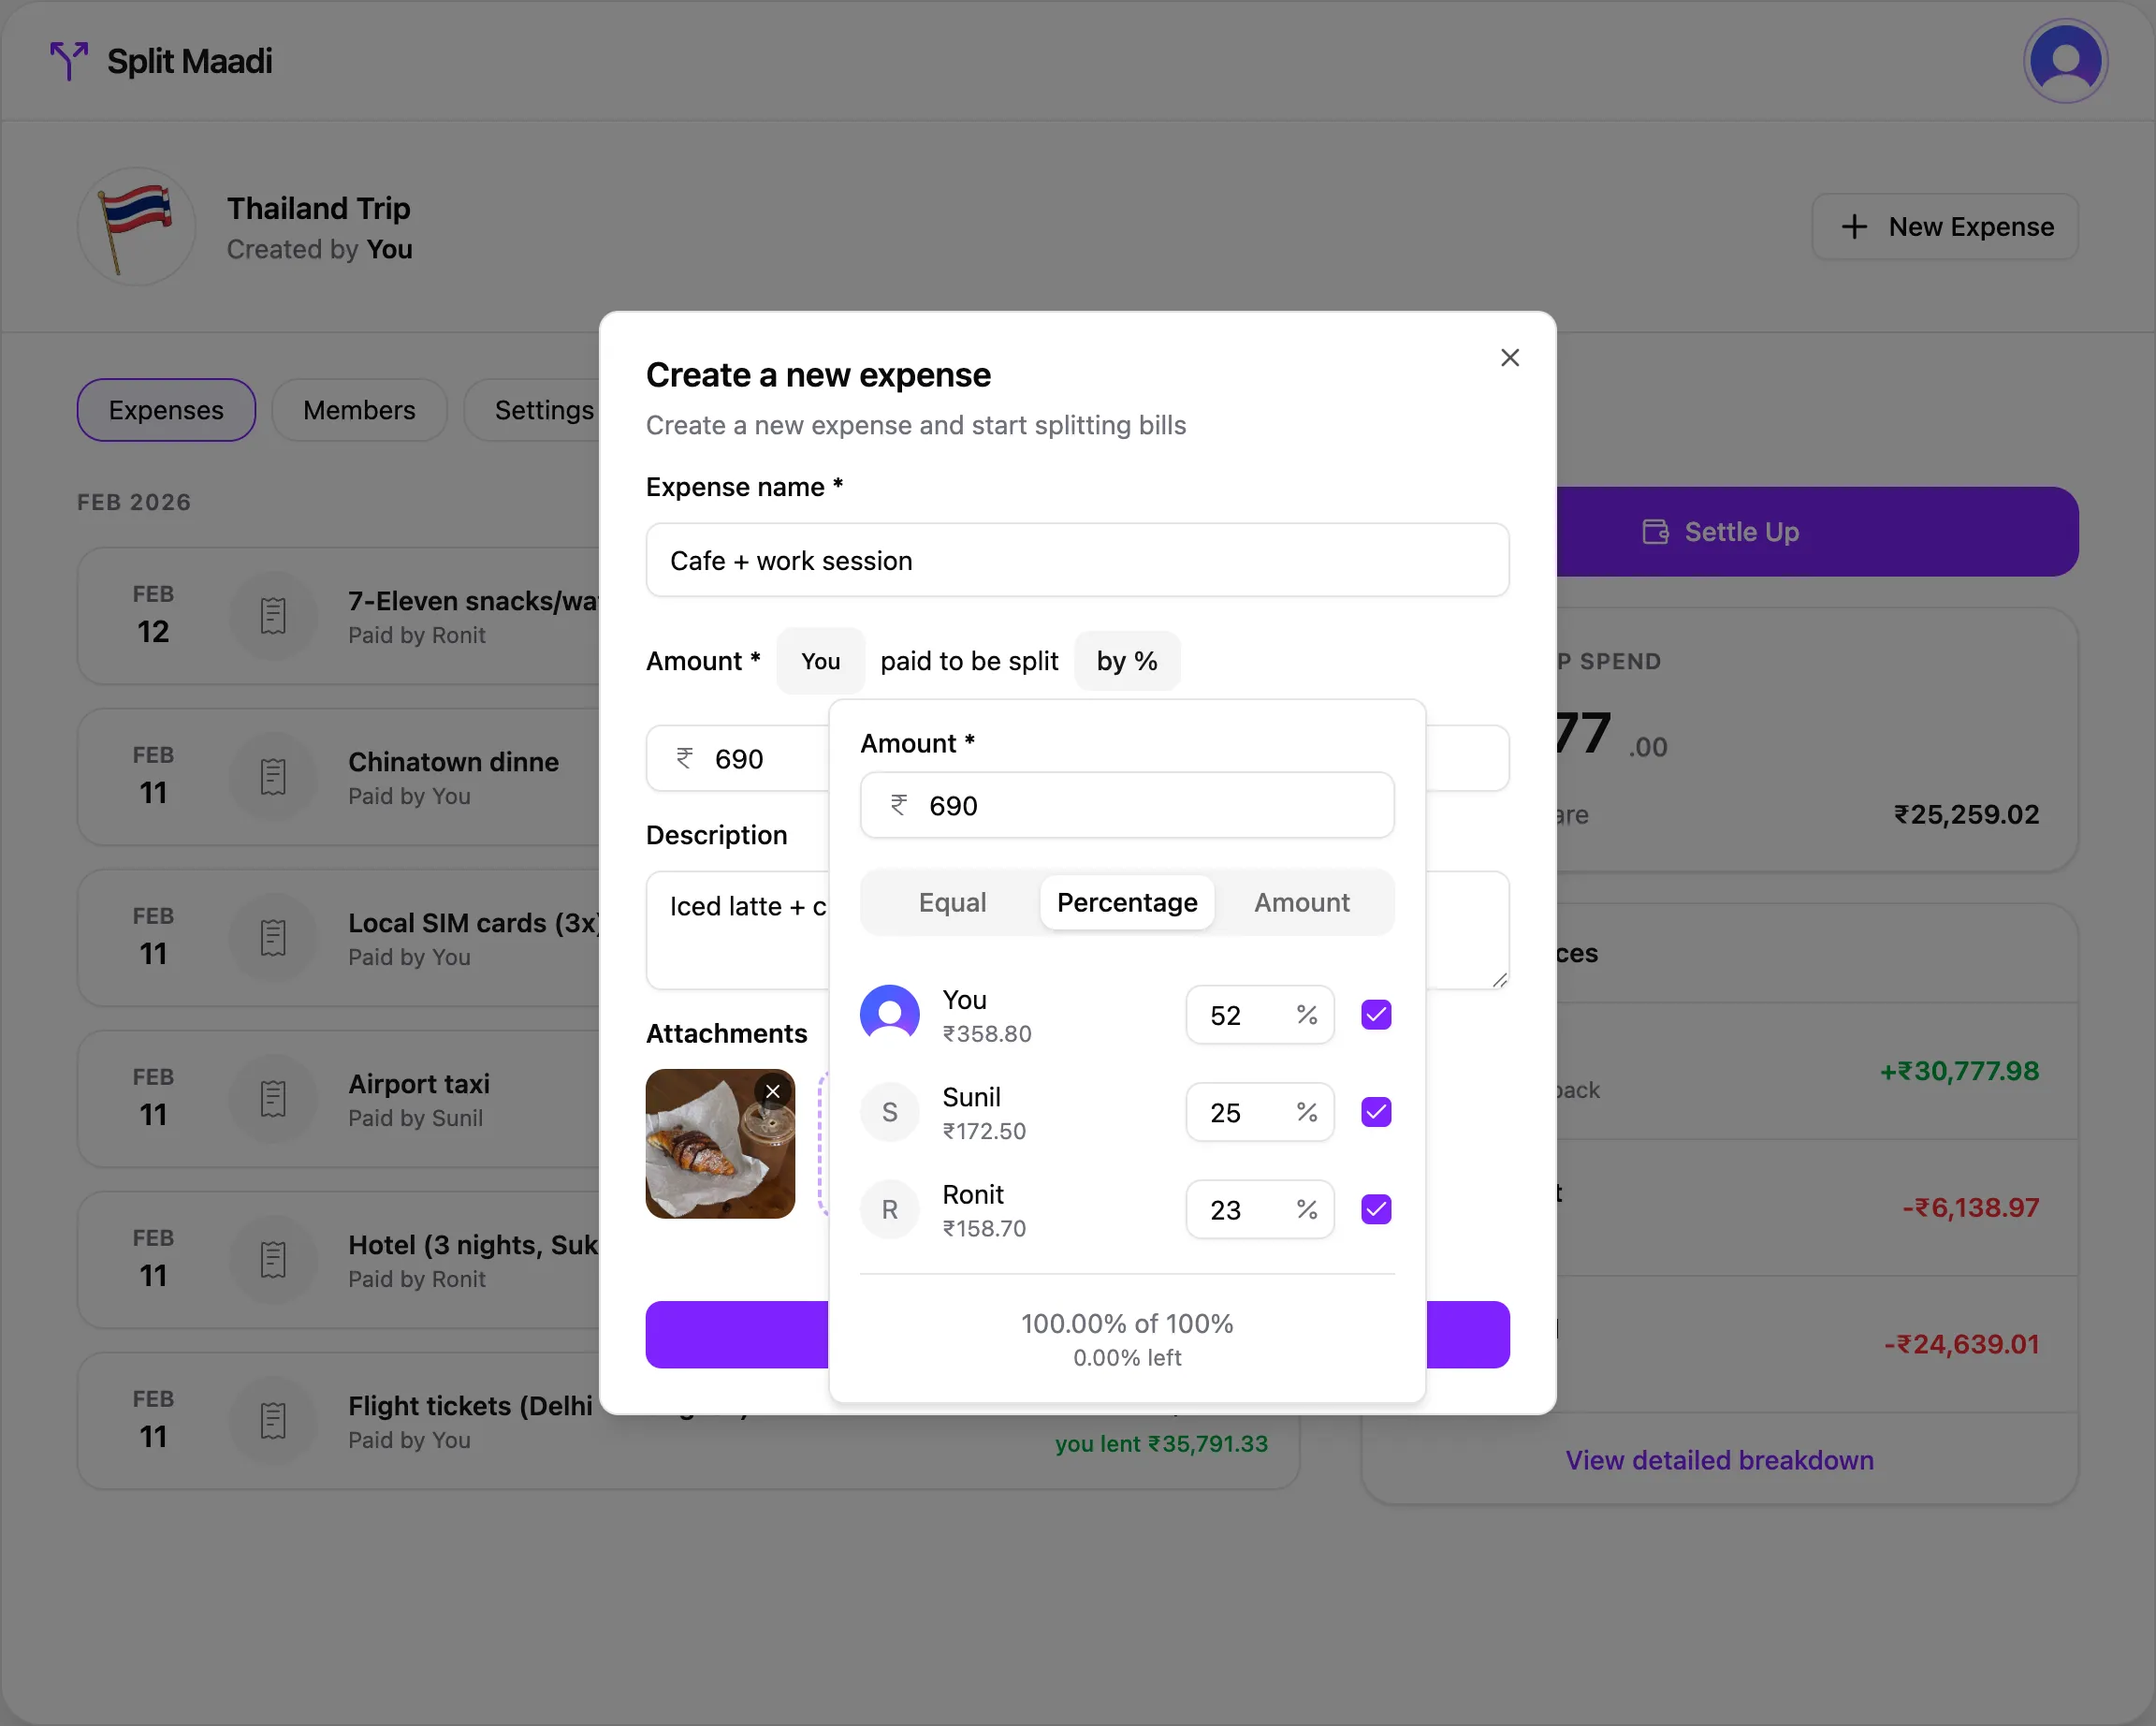Image resolution: width=2156 pixels, height=1726 pixels.
Task: Open View detailed breakdown
Action: [x=1718, y=1460]
